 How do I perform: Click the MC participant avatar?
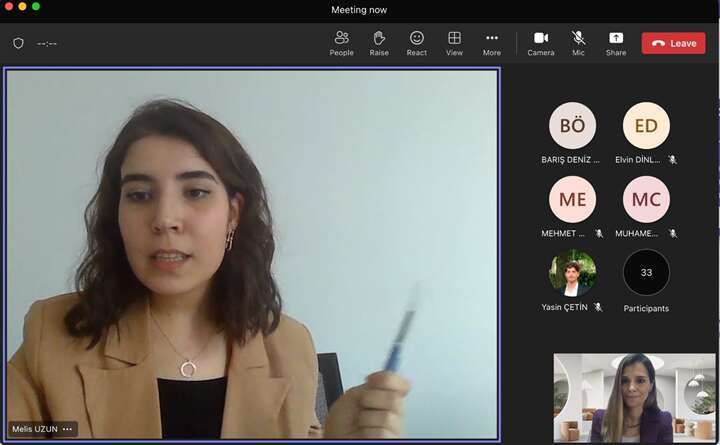coord(646,199)
